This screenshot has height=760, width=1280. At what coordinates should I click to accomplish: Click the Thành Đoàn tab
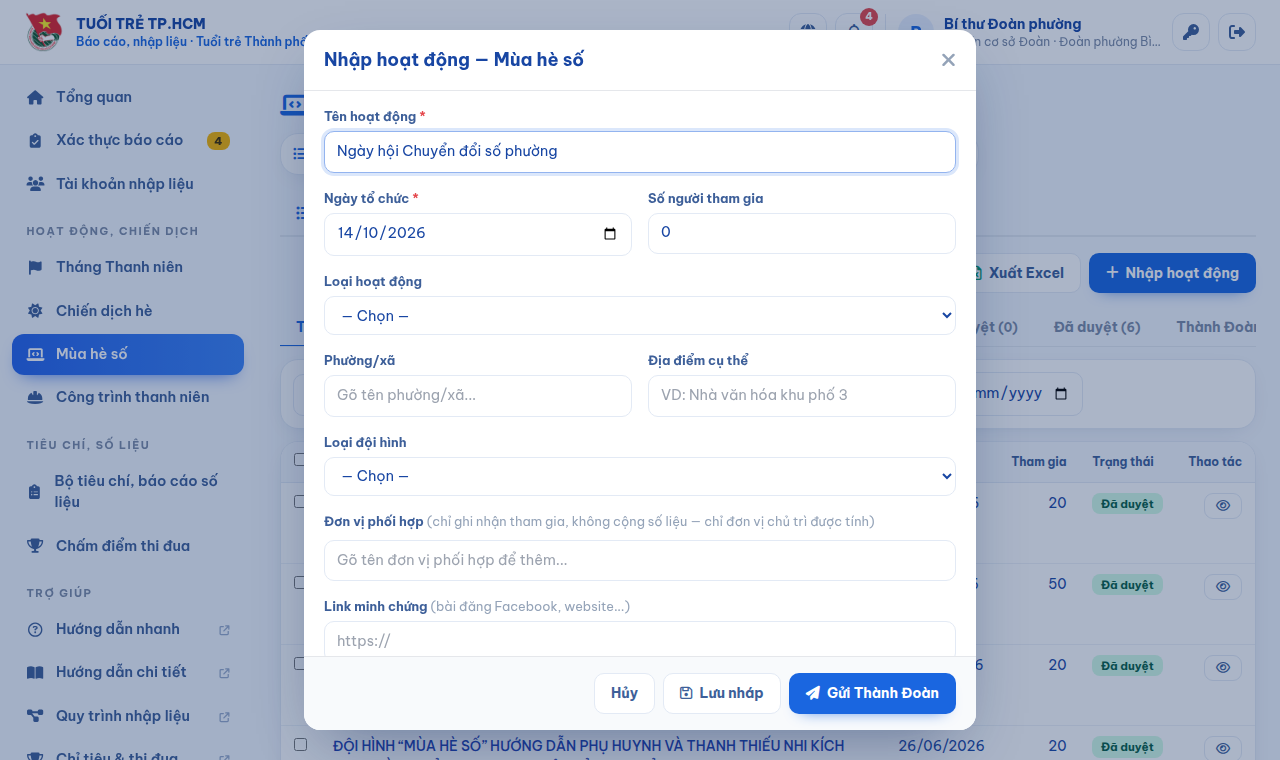1216,327
